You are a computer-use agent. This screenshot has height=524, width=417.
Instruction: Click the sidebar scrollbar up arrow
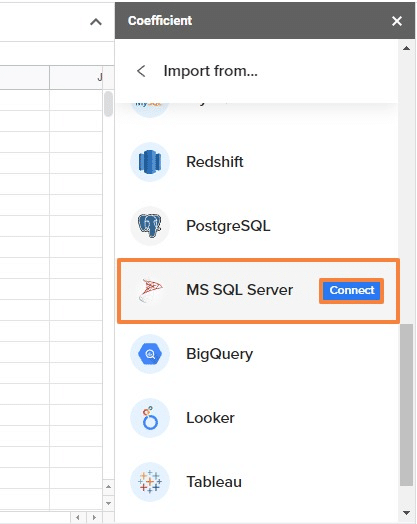point(406,48)
